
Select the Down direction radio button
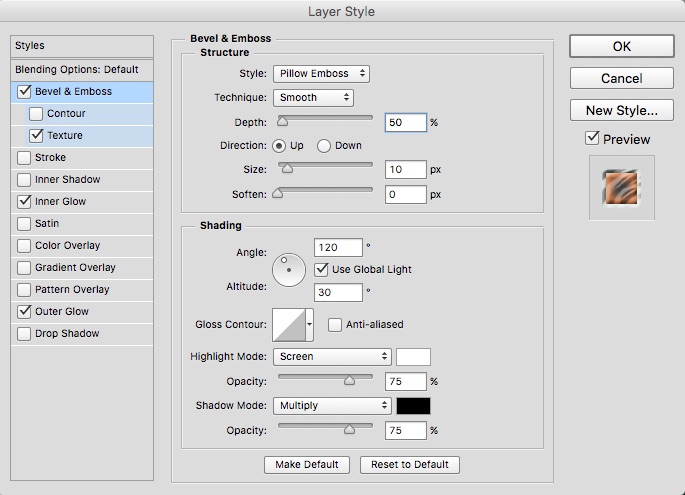[324, 146]
